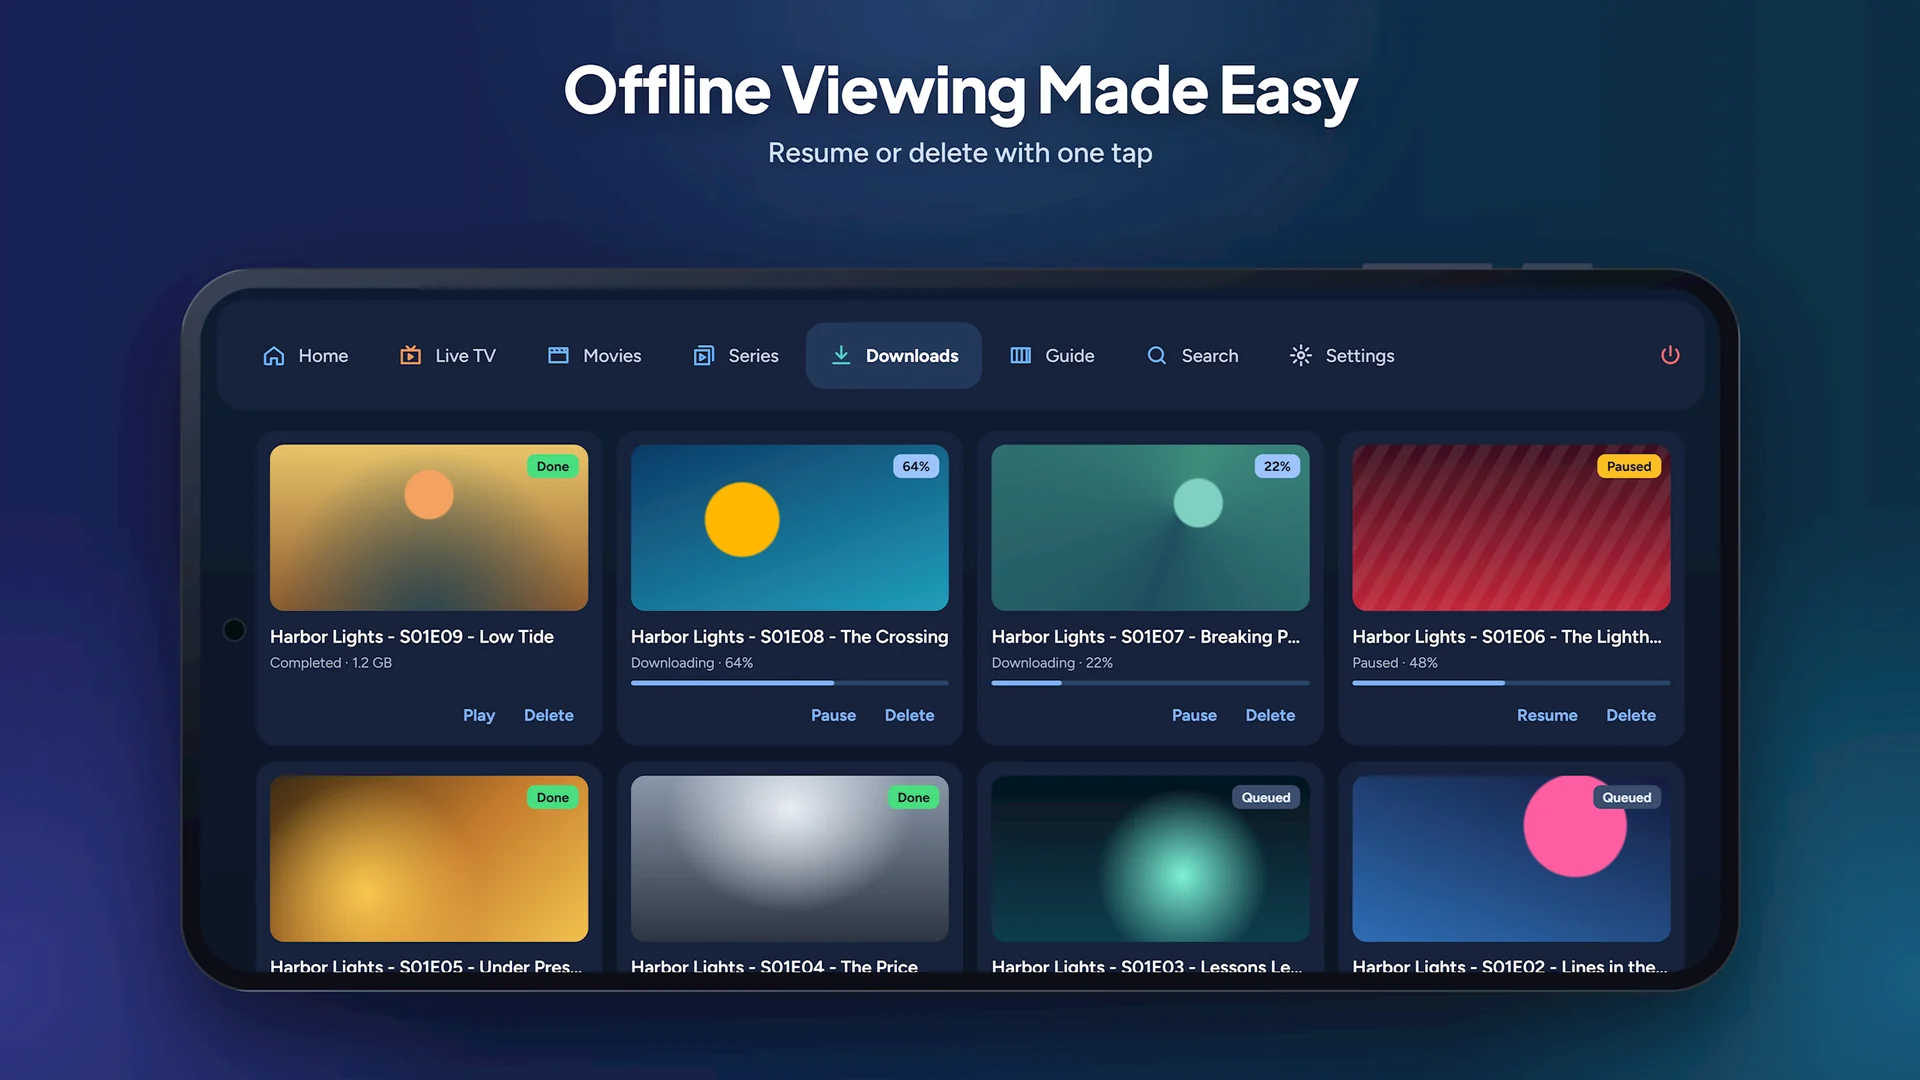The image size is (1920, 1080).
Task: Click the Downloads arrow icon
Action: (x=842, y=355)
